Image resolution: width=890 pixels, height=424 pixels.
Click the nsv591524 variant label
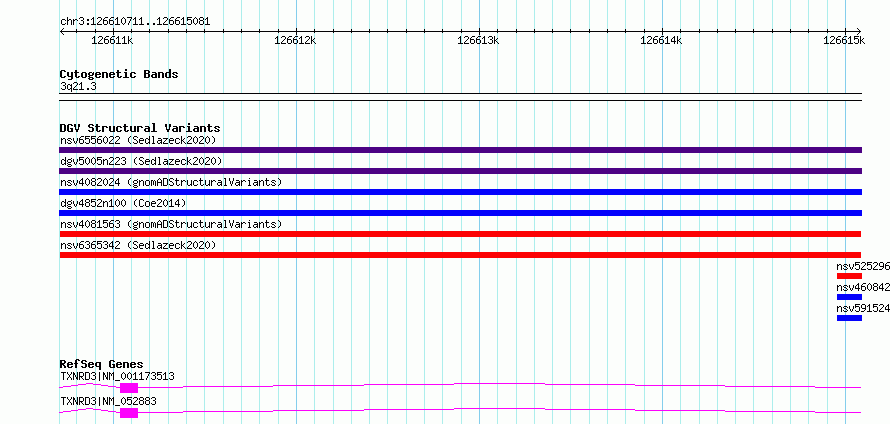(863, 308)
